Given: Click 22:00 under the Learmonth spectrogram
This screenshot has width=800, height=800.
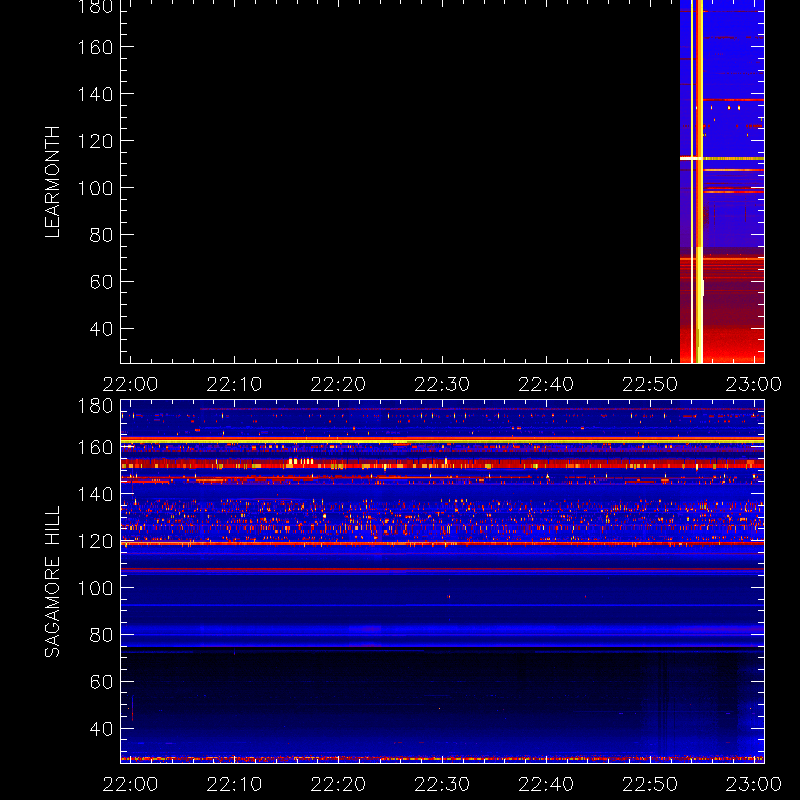Looking at the screenshot, I should click(x=130, y=384).
